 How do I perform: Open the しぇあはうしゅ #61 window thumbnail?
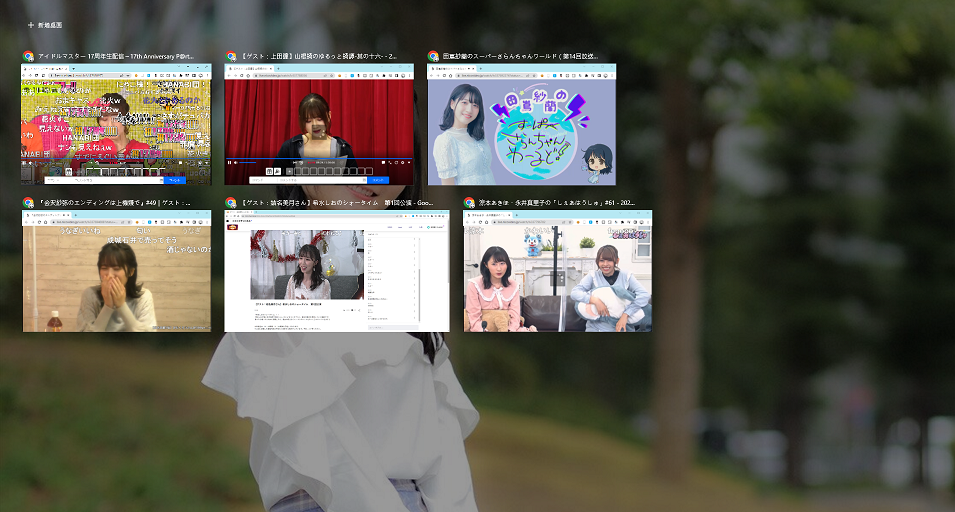[557, 271]
